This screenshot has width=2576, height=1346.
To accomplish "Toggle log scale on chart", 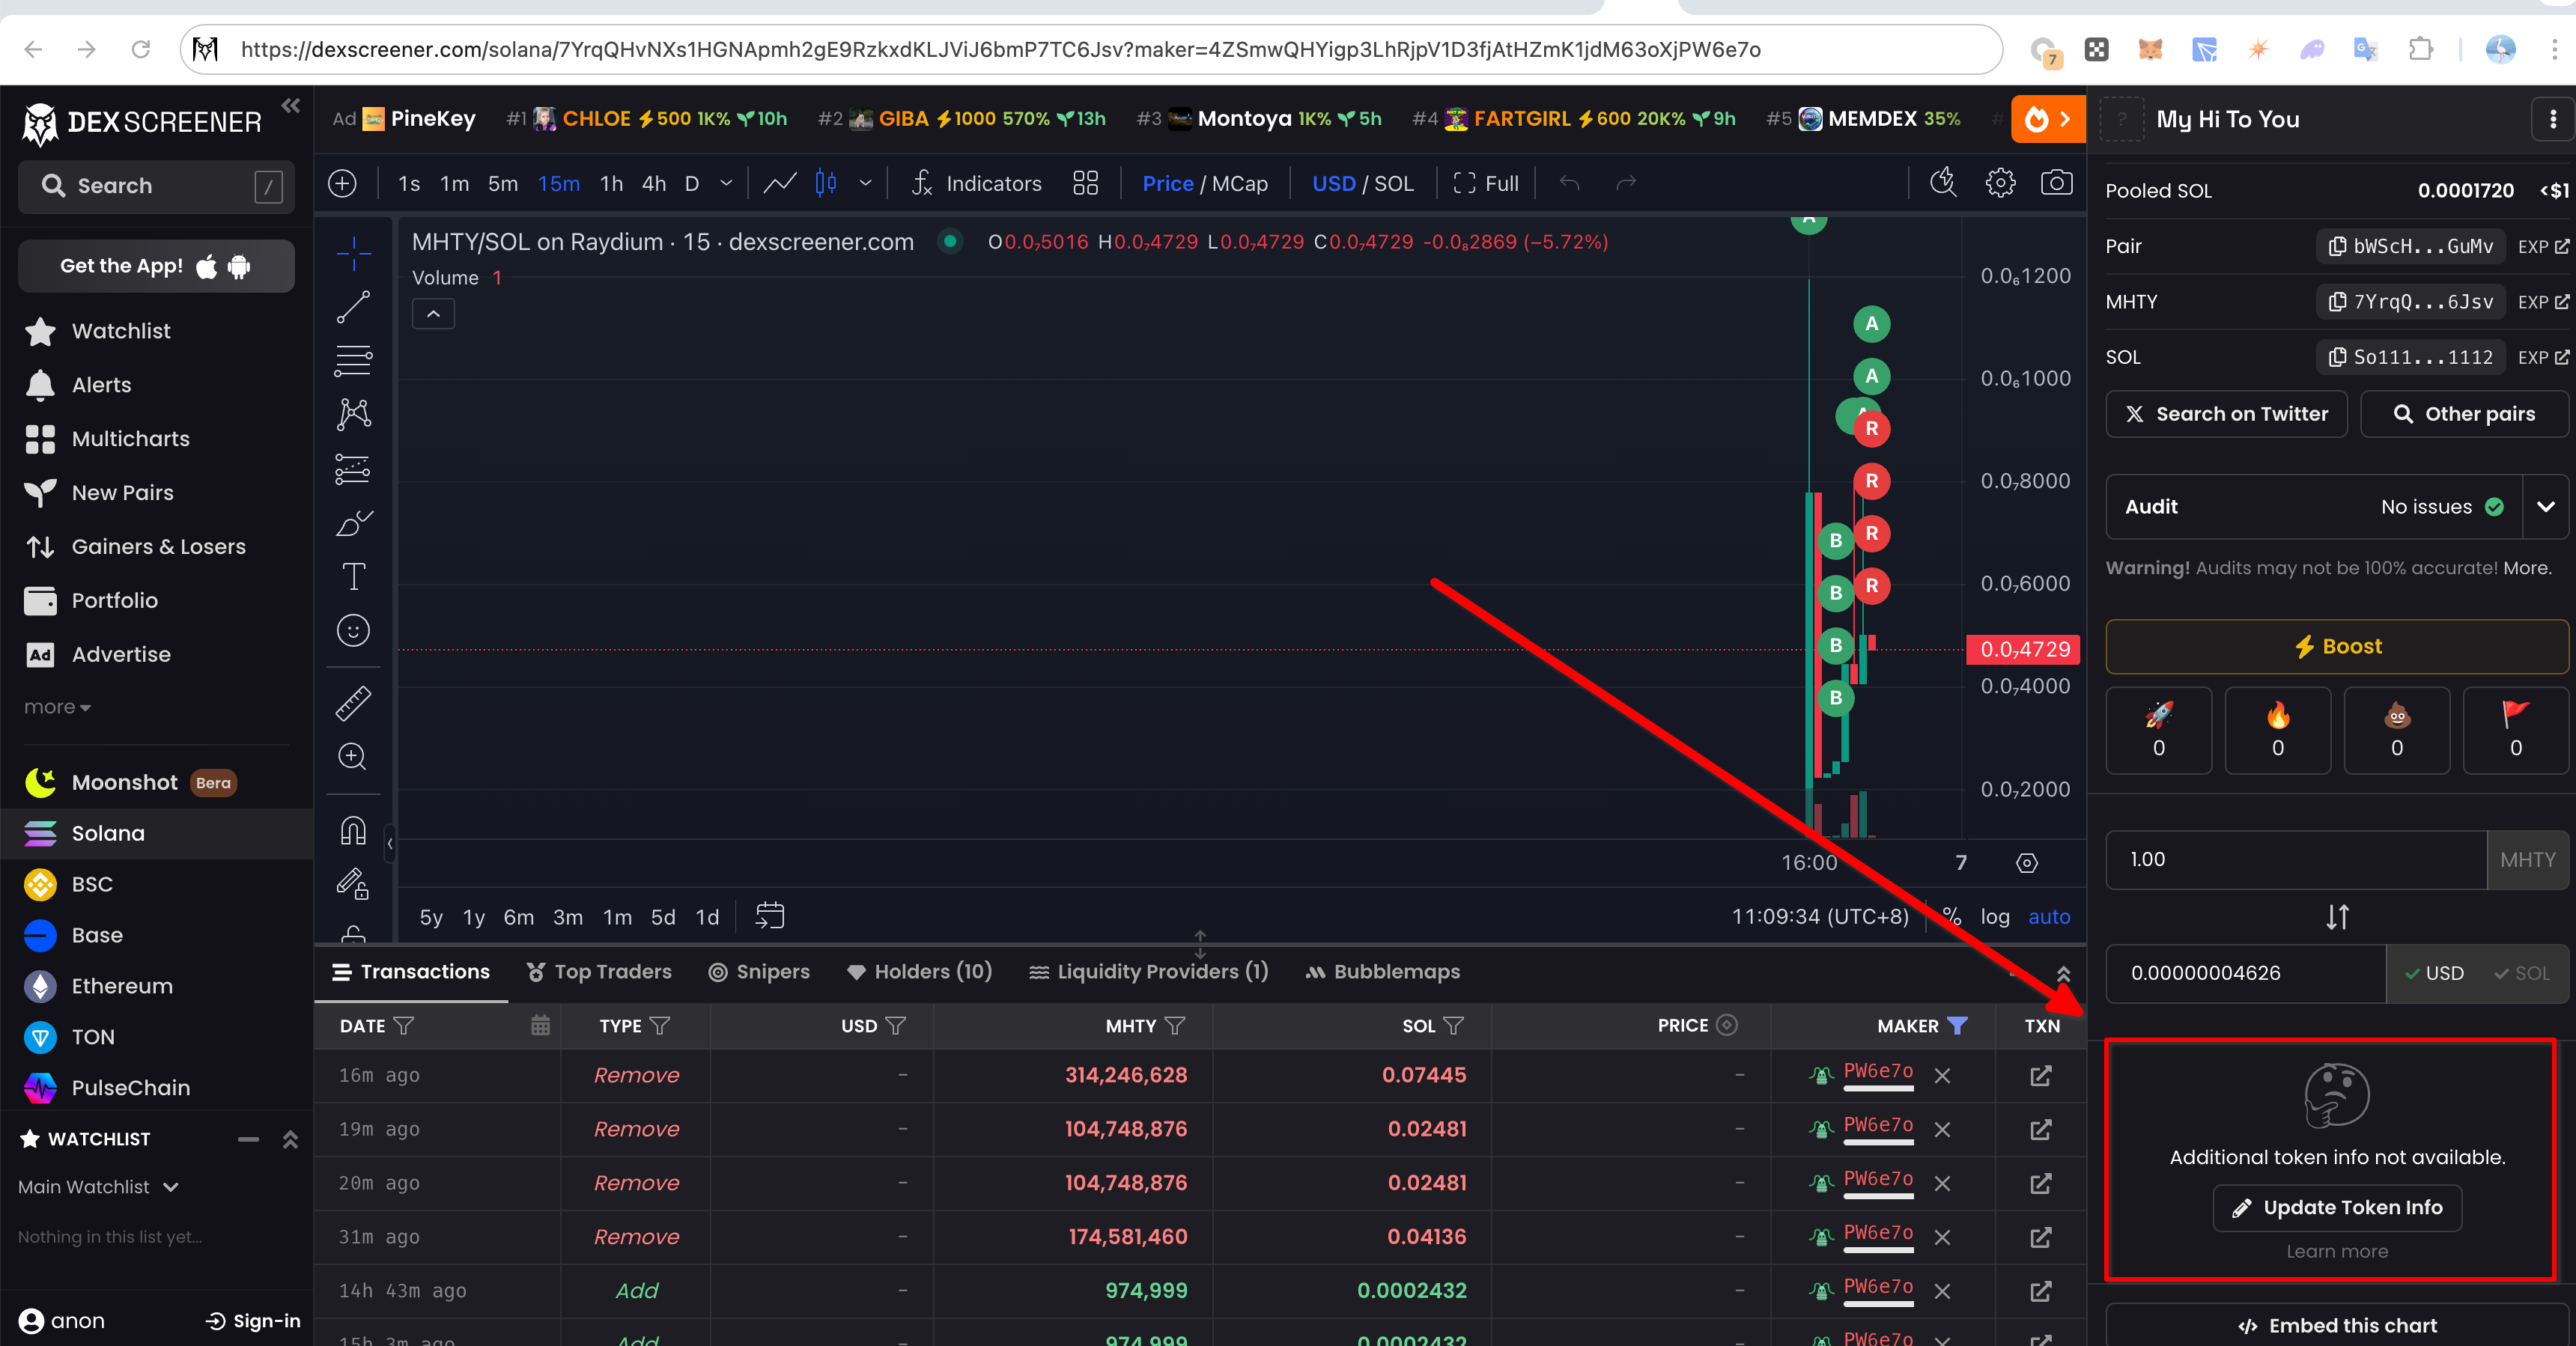I will coord(1994,917).
